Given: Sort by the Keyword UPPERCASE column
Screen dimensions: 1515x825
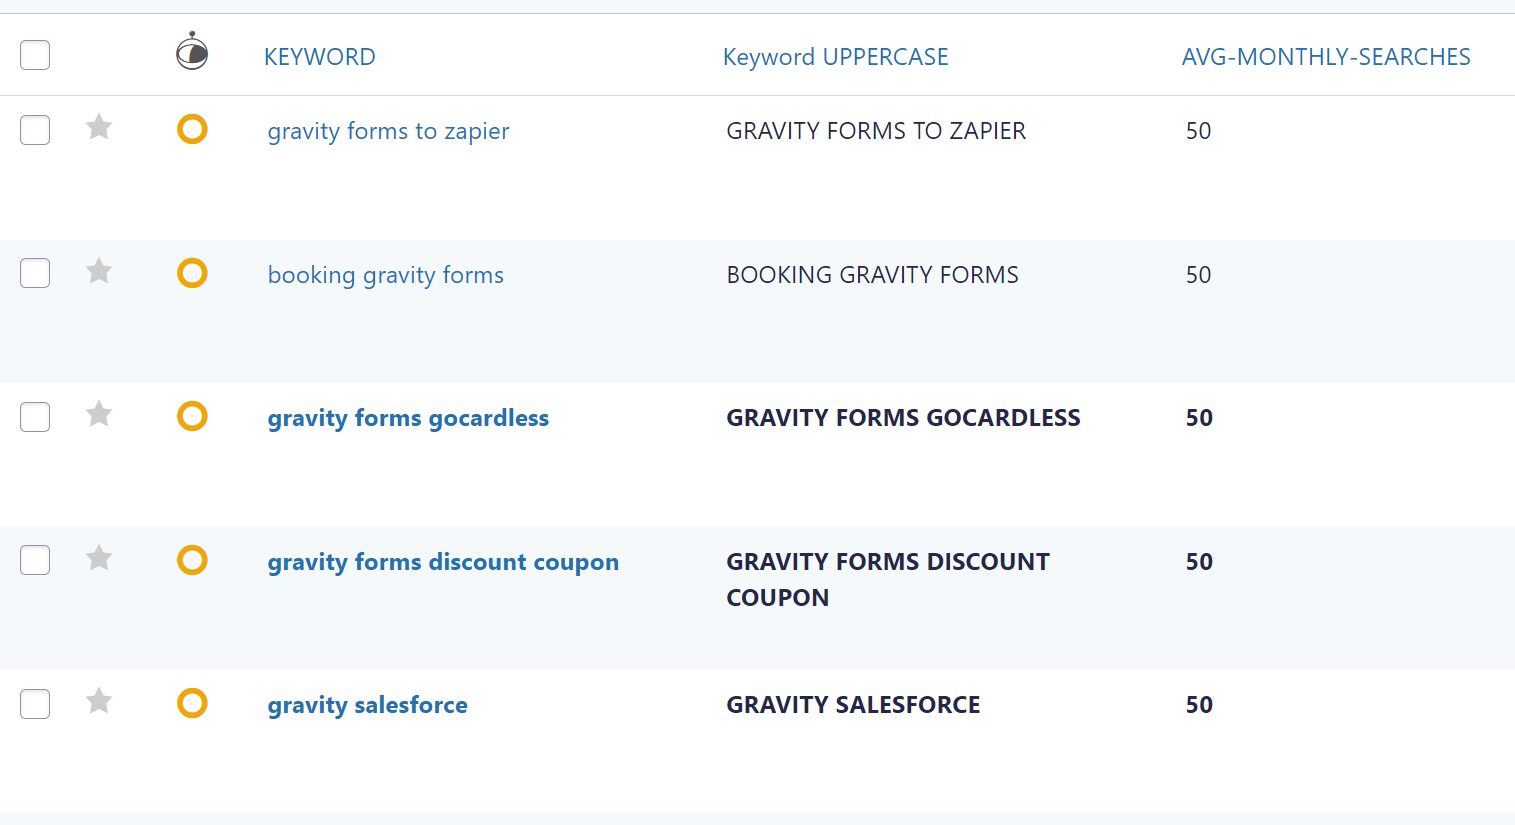Looking at the screenshot, I should 835,56.
